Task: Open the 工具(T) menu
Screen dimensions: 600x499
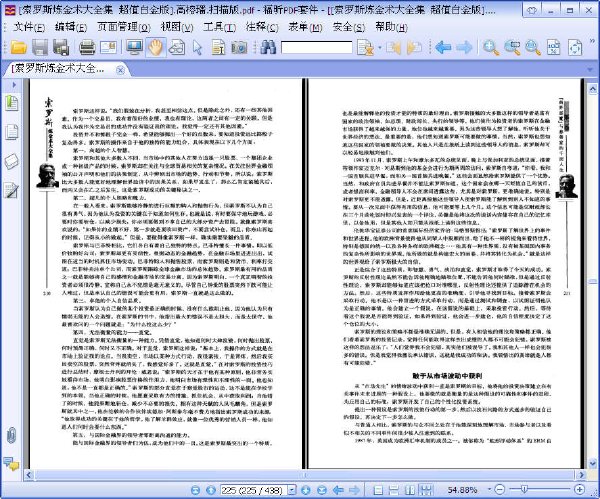Action: 219,27
